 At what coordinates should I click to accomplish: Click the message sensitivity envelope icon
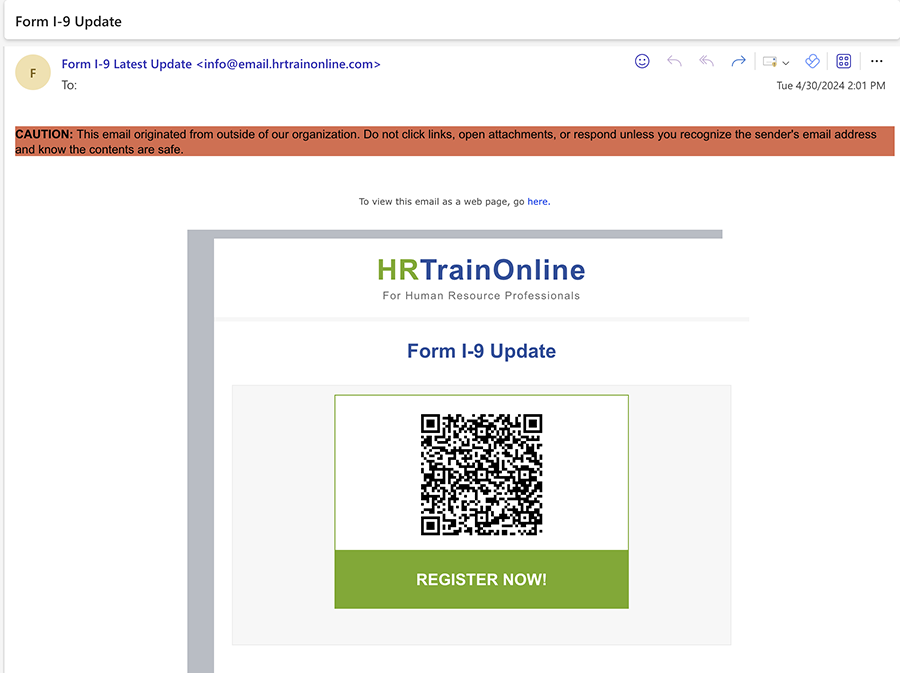pyautogui.click(x=769, y=61)
